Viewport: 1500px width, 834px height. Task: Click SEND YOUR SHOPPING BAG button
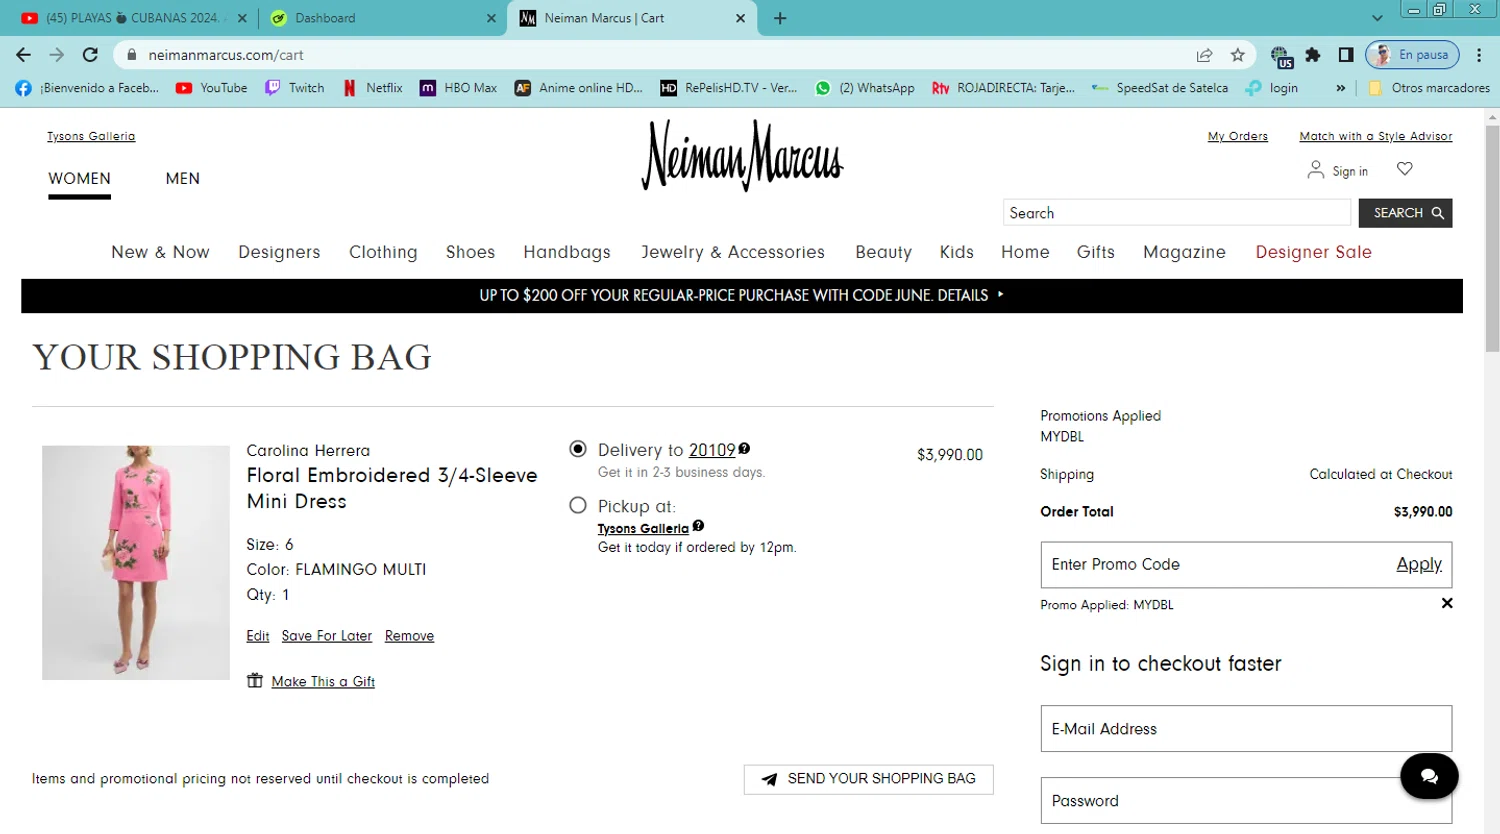click(x=868, y=779)
